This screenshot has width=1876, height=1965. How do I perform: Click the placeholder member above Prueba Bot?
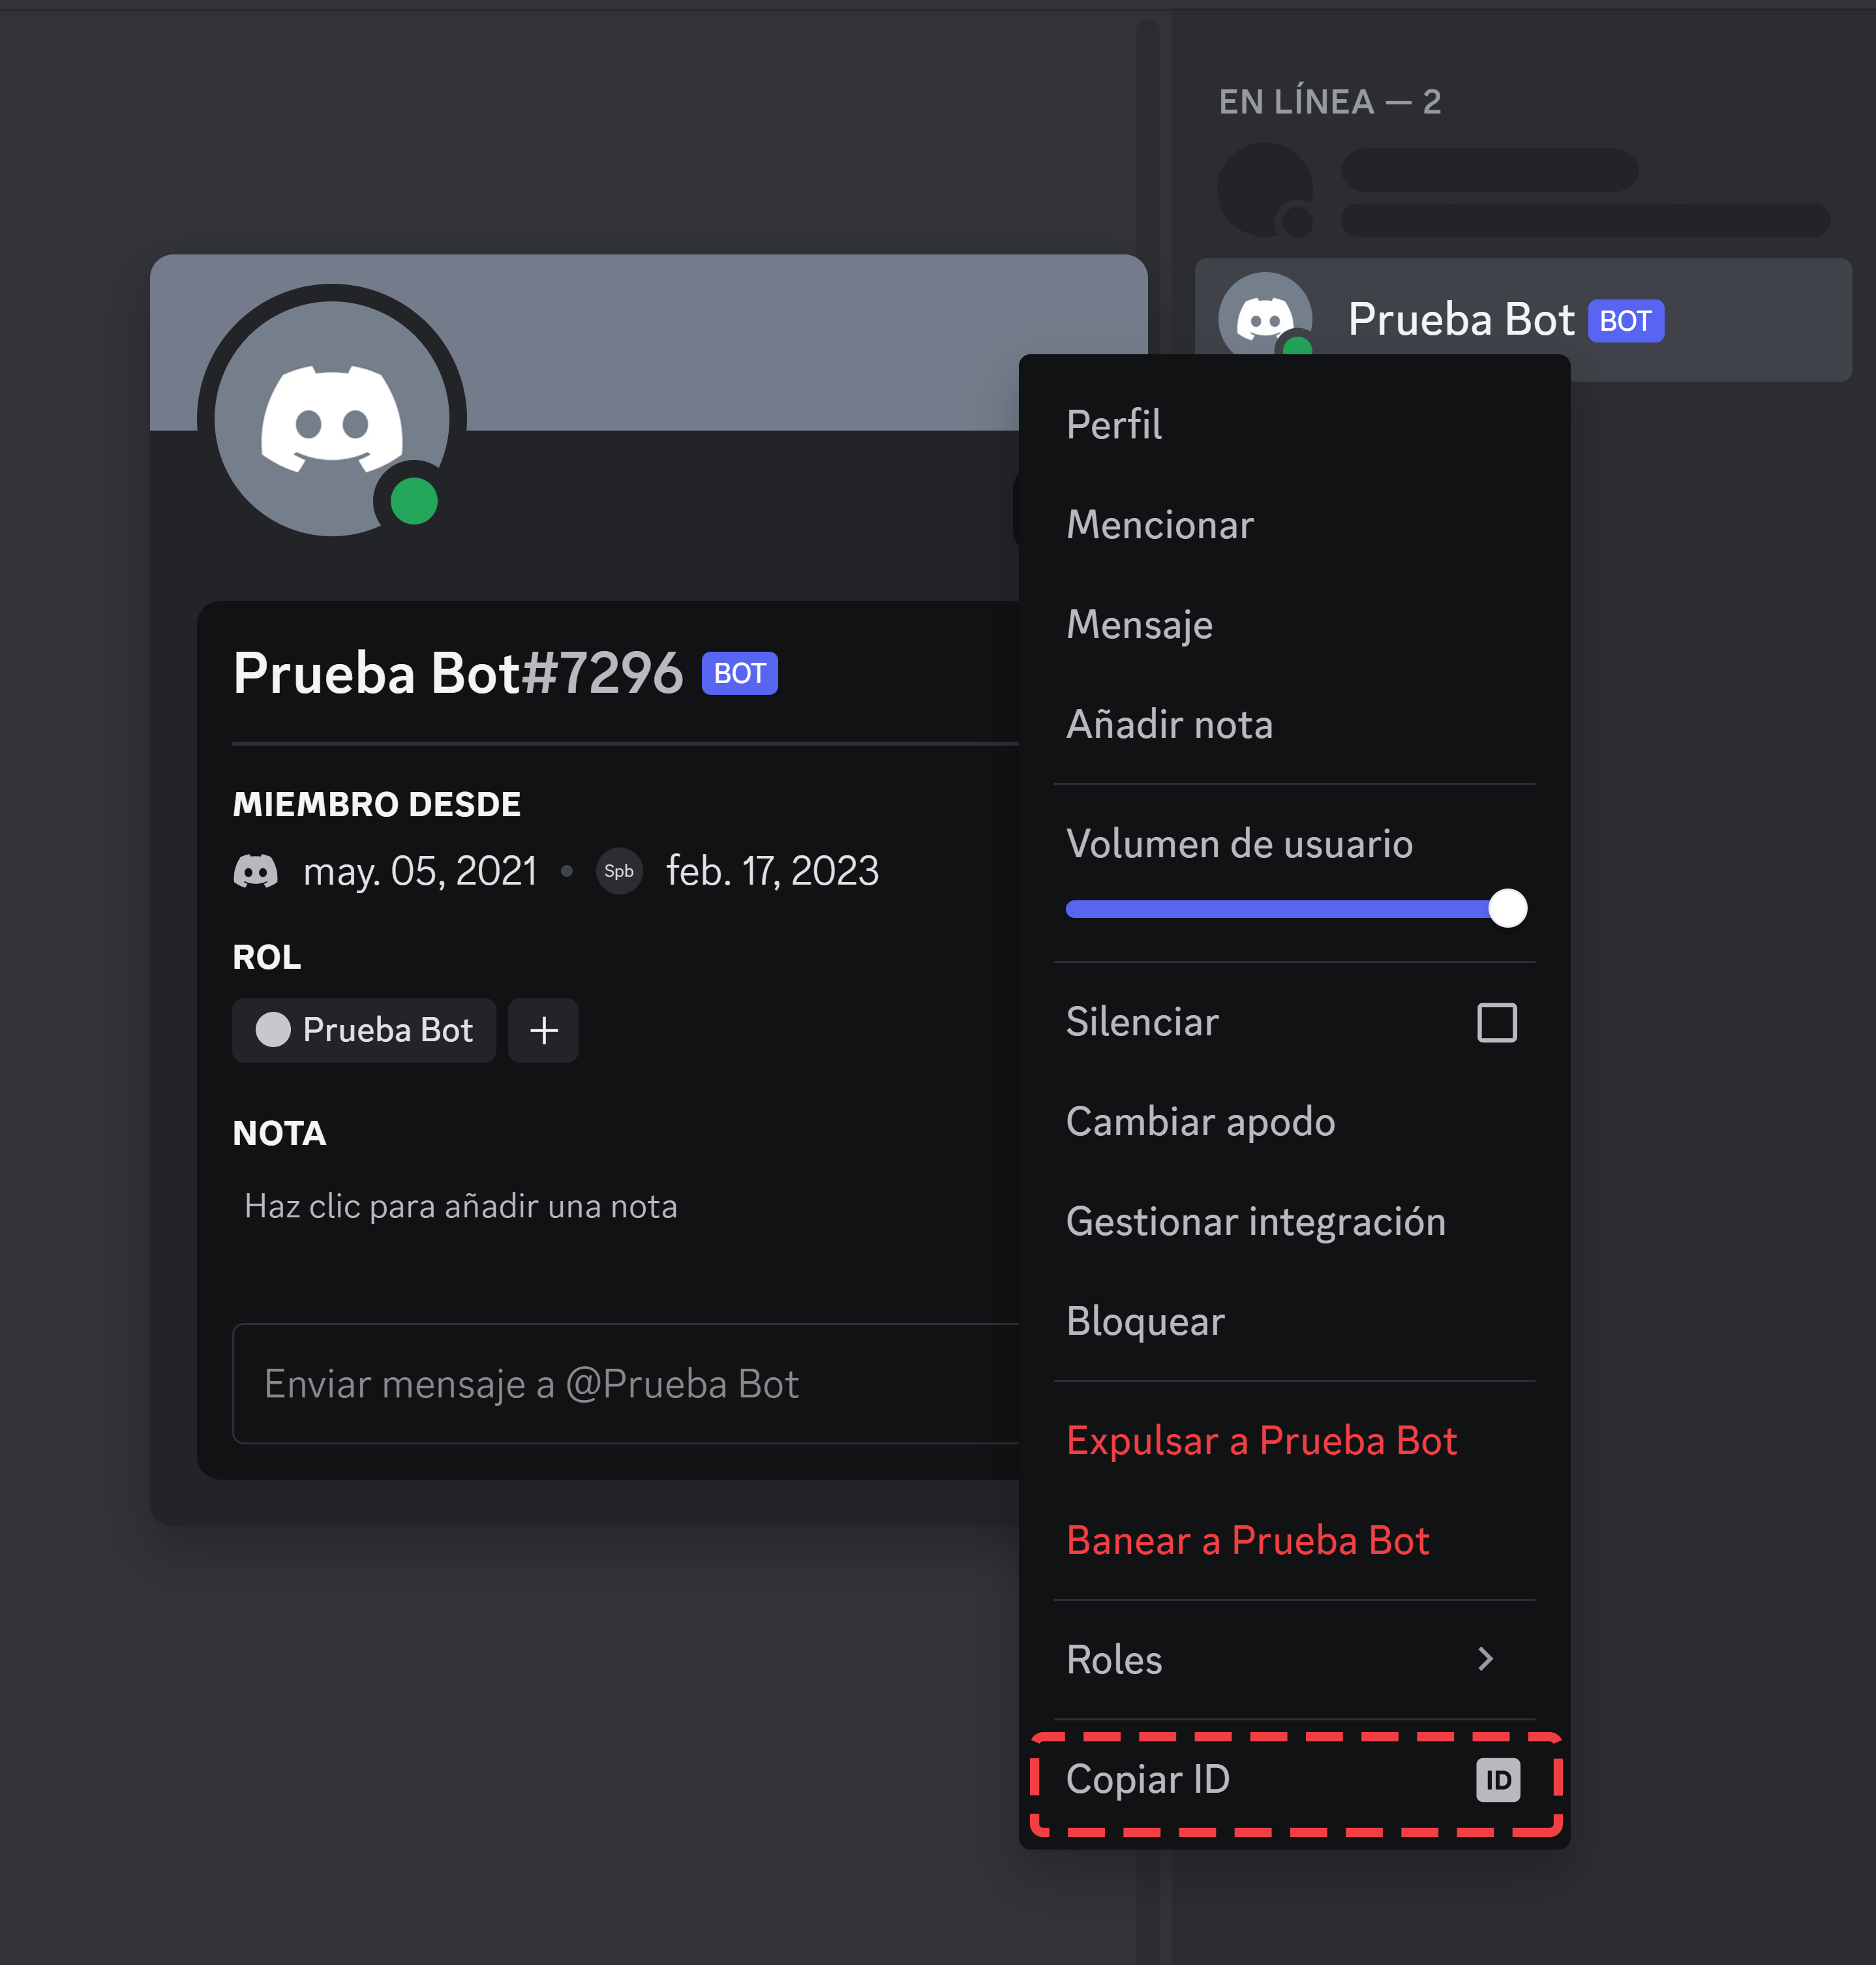point(1522,190)
